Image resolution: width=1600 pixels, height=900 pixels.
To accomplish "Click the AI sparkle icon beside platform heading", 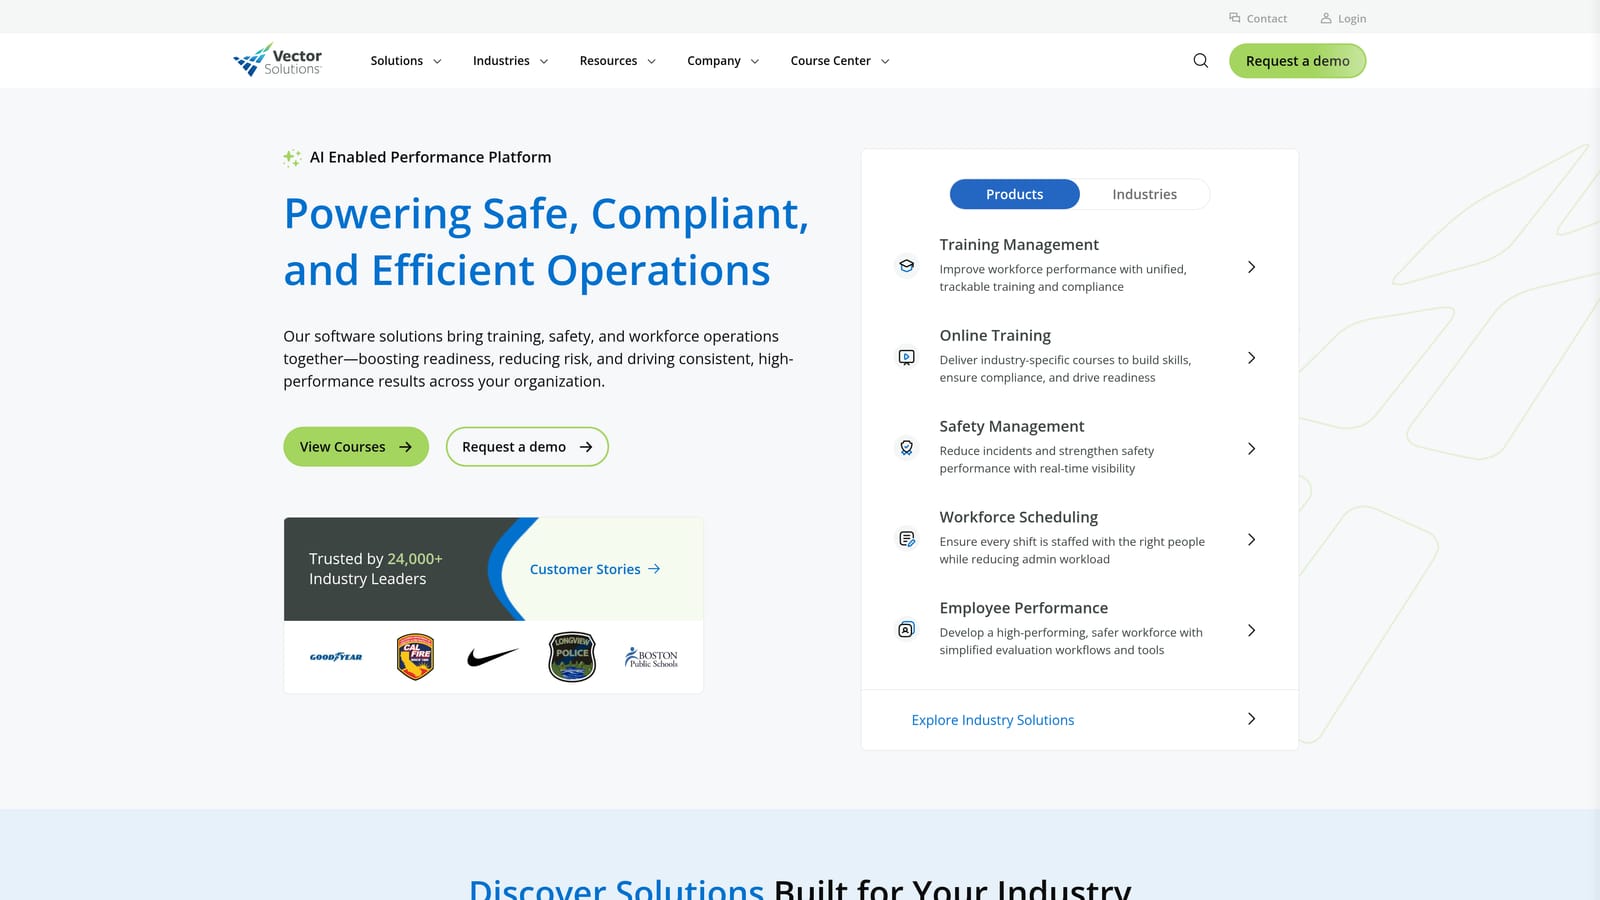I will coord(292,157).
